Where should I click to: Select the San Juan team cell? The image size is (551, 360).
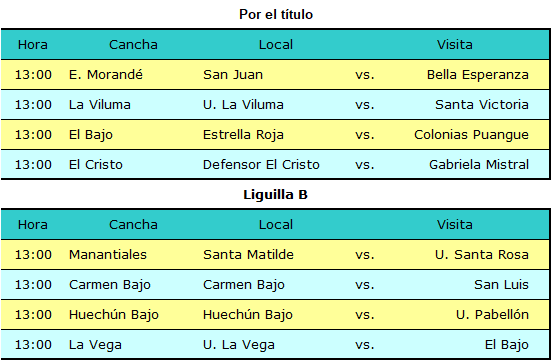coord(233,75)
